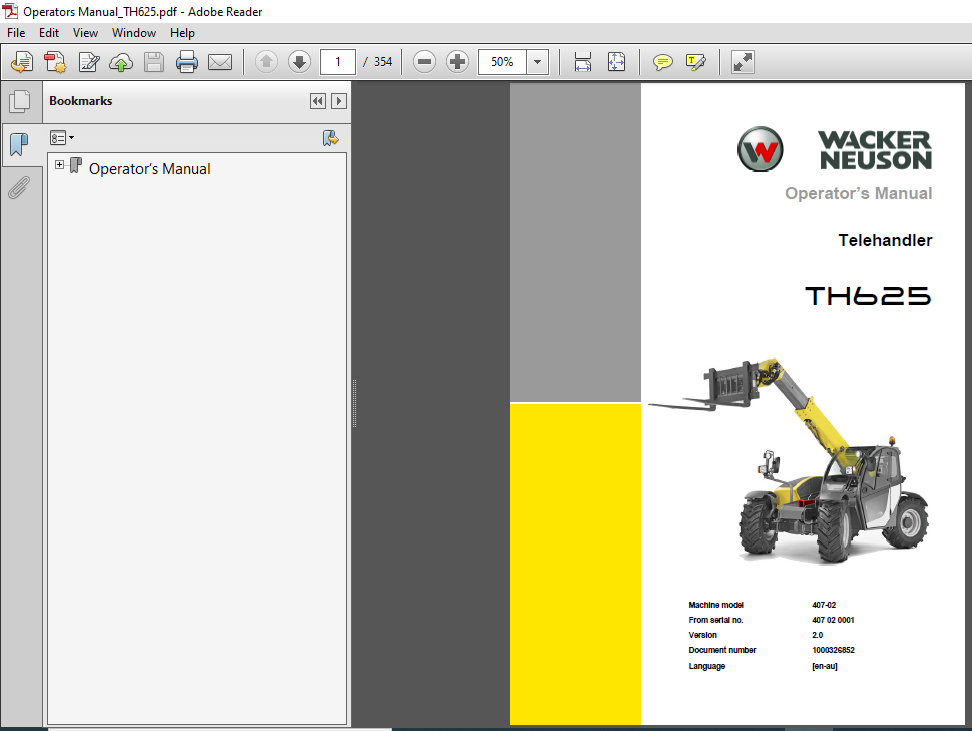Open the Edit menu
Image resolution: width=972 pixels, height=731 pixels.
[x=49, y=33]
